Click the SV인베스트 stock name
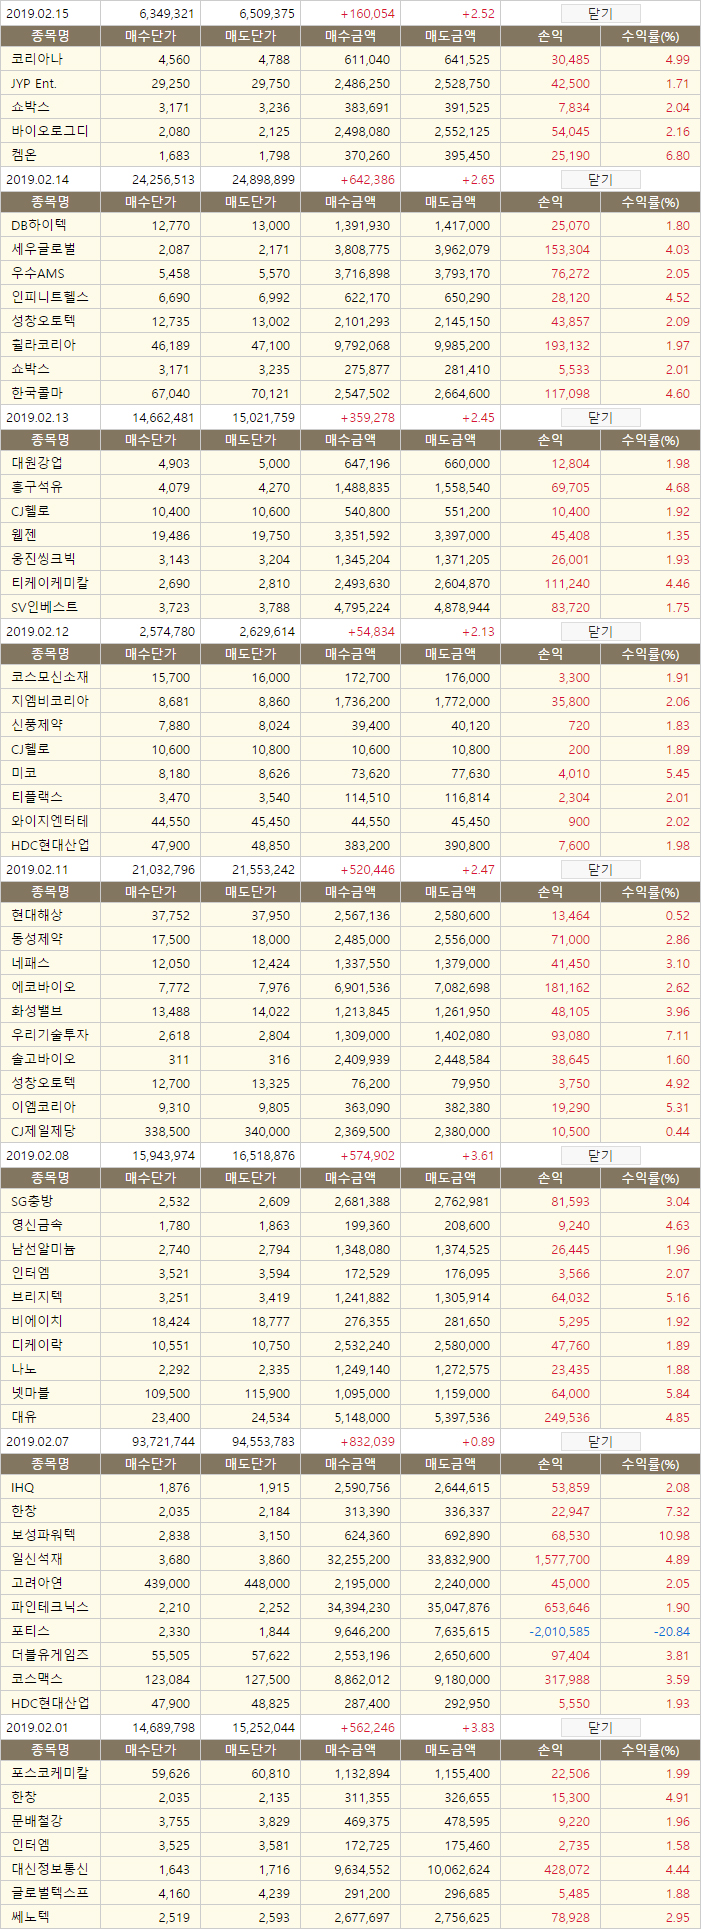701x1929 pixels. coord(44,607)
